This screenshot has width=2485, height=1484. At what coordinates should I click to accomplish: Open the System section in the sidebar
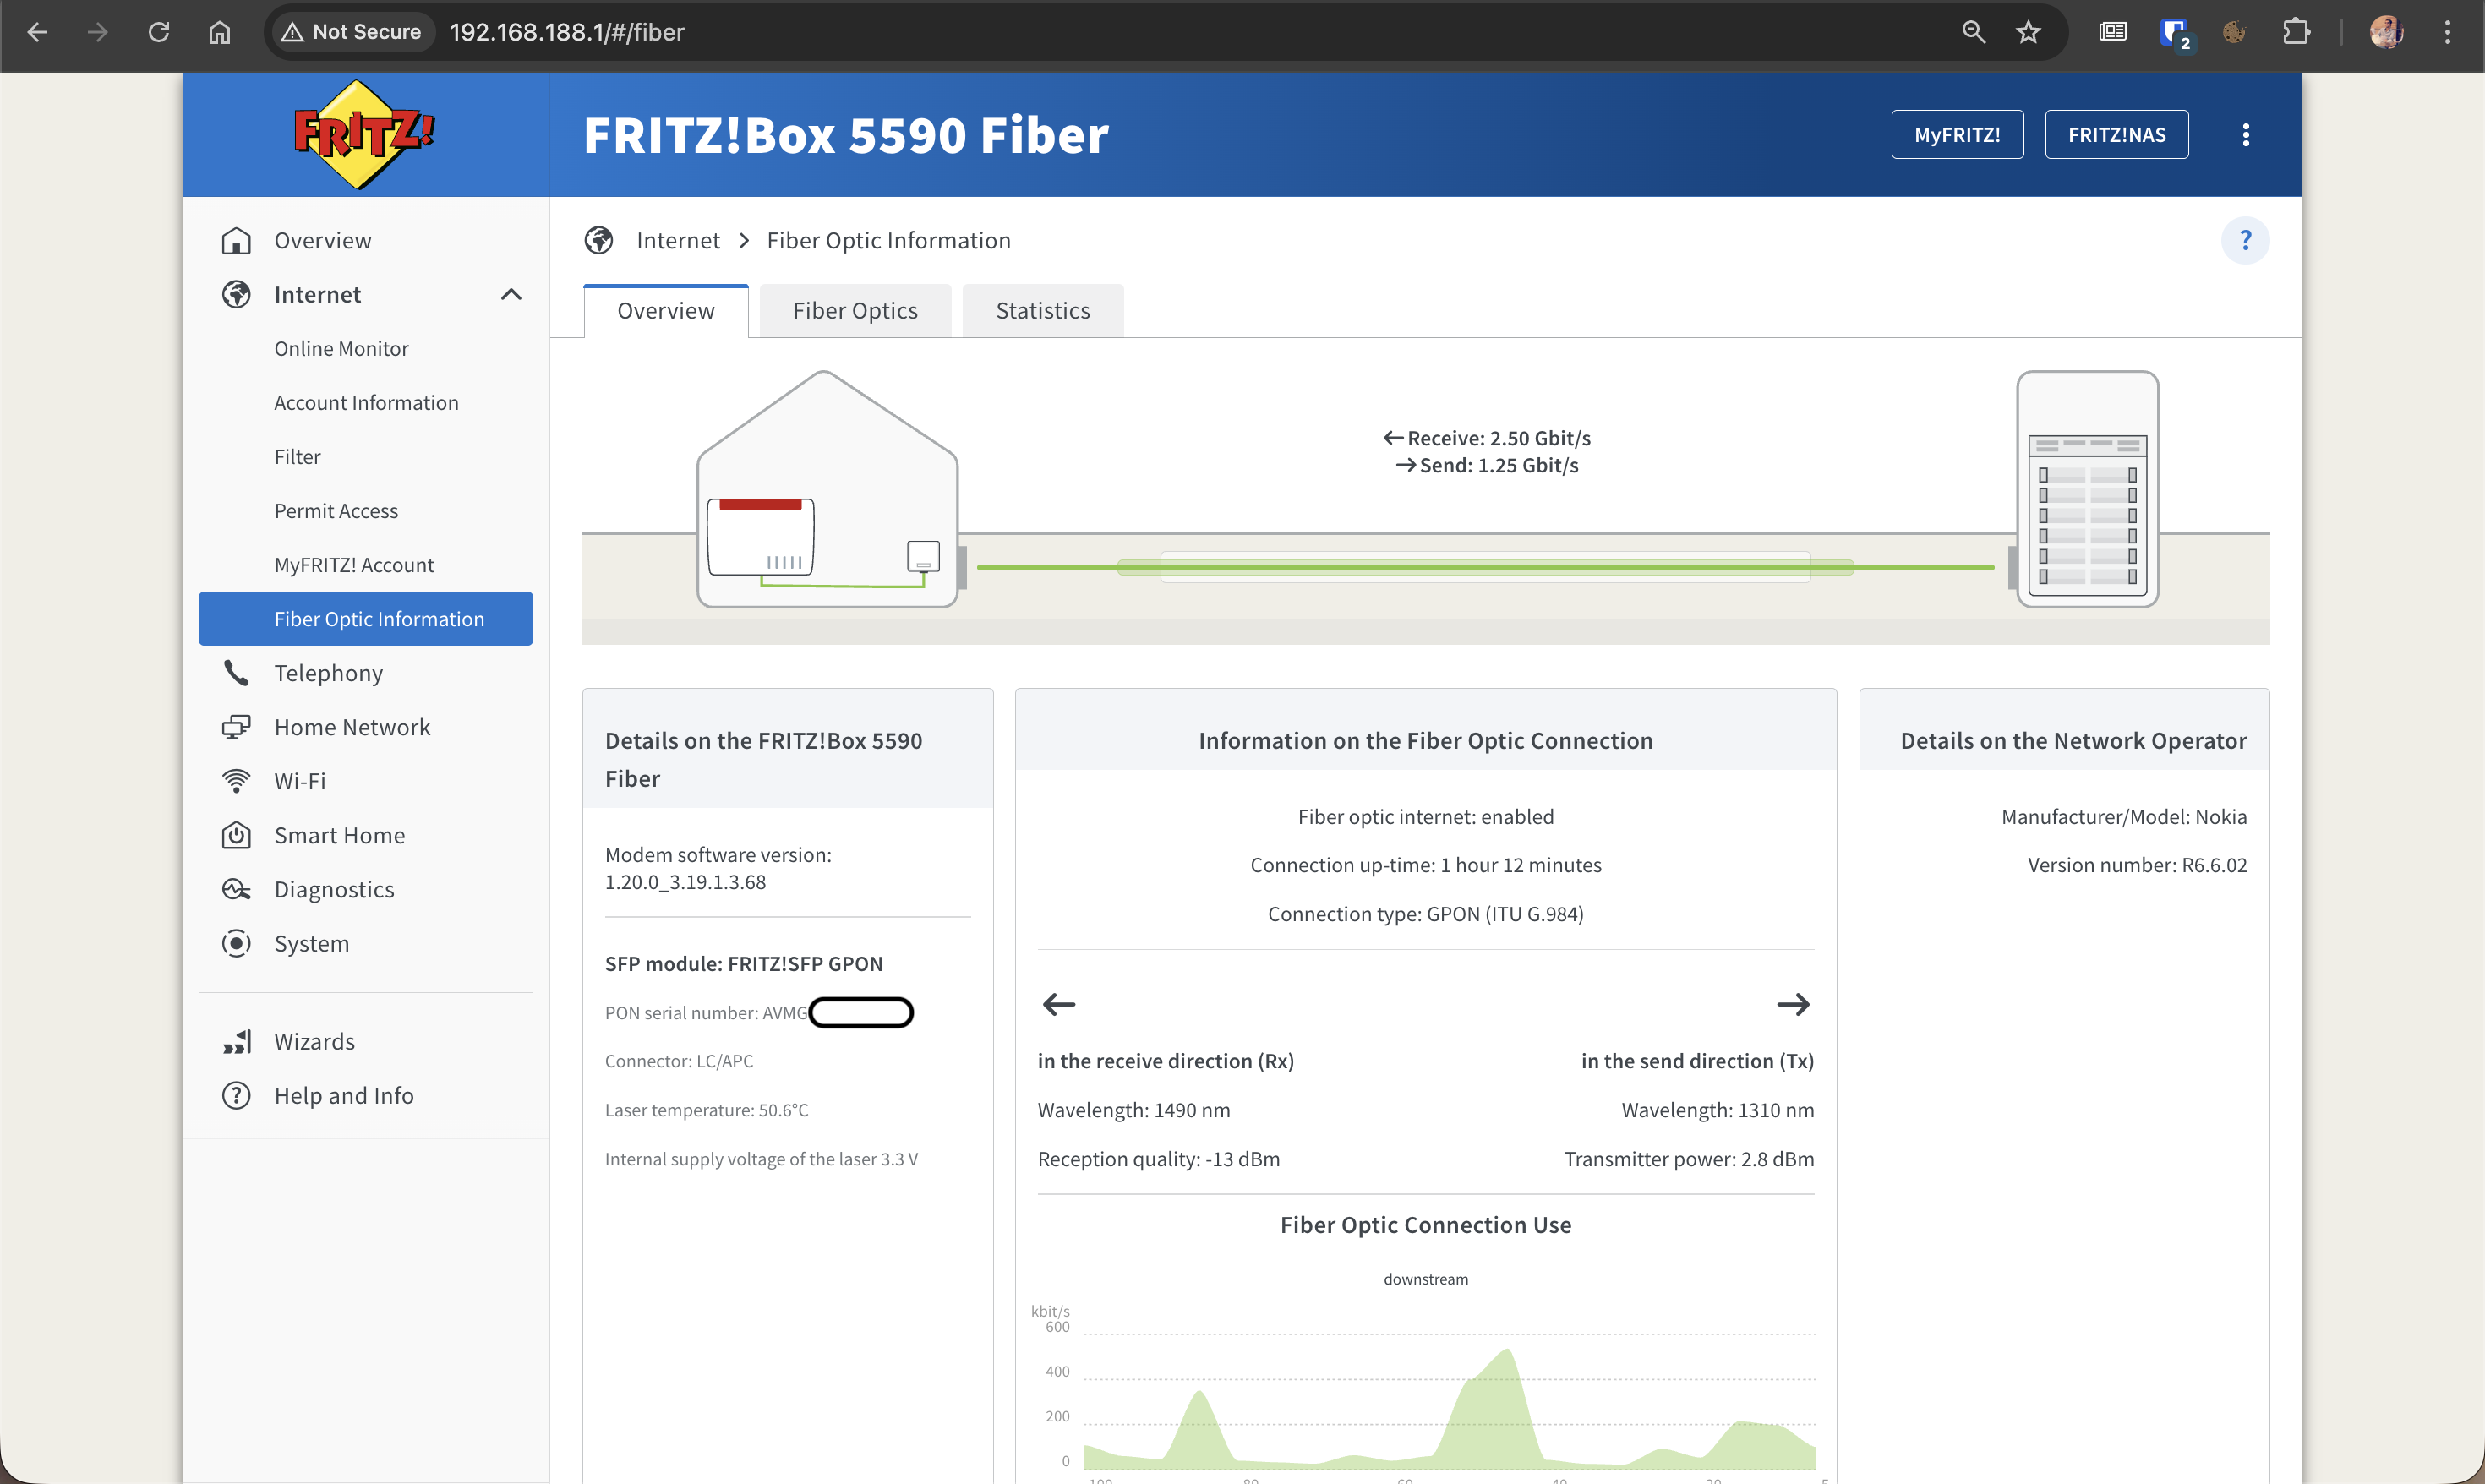[x=311, y=943]
